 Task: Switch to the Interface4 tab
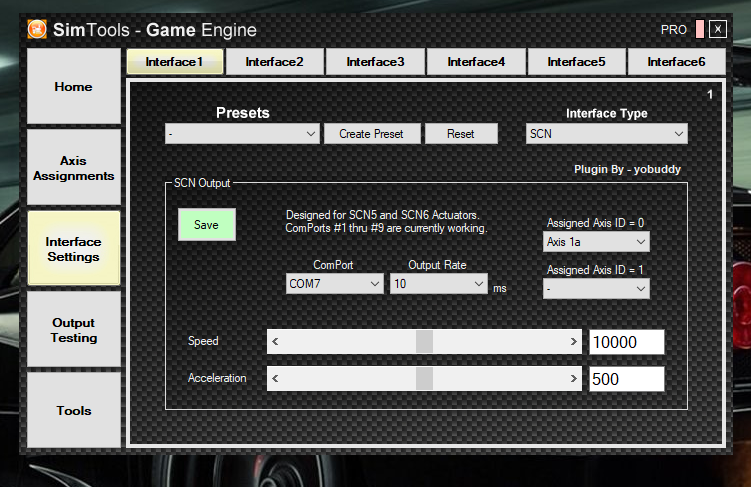[x=476, y=62]
